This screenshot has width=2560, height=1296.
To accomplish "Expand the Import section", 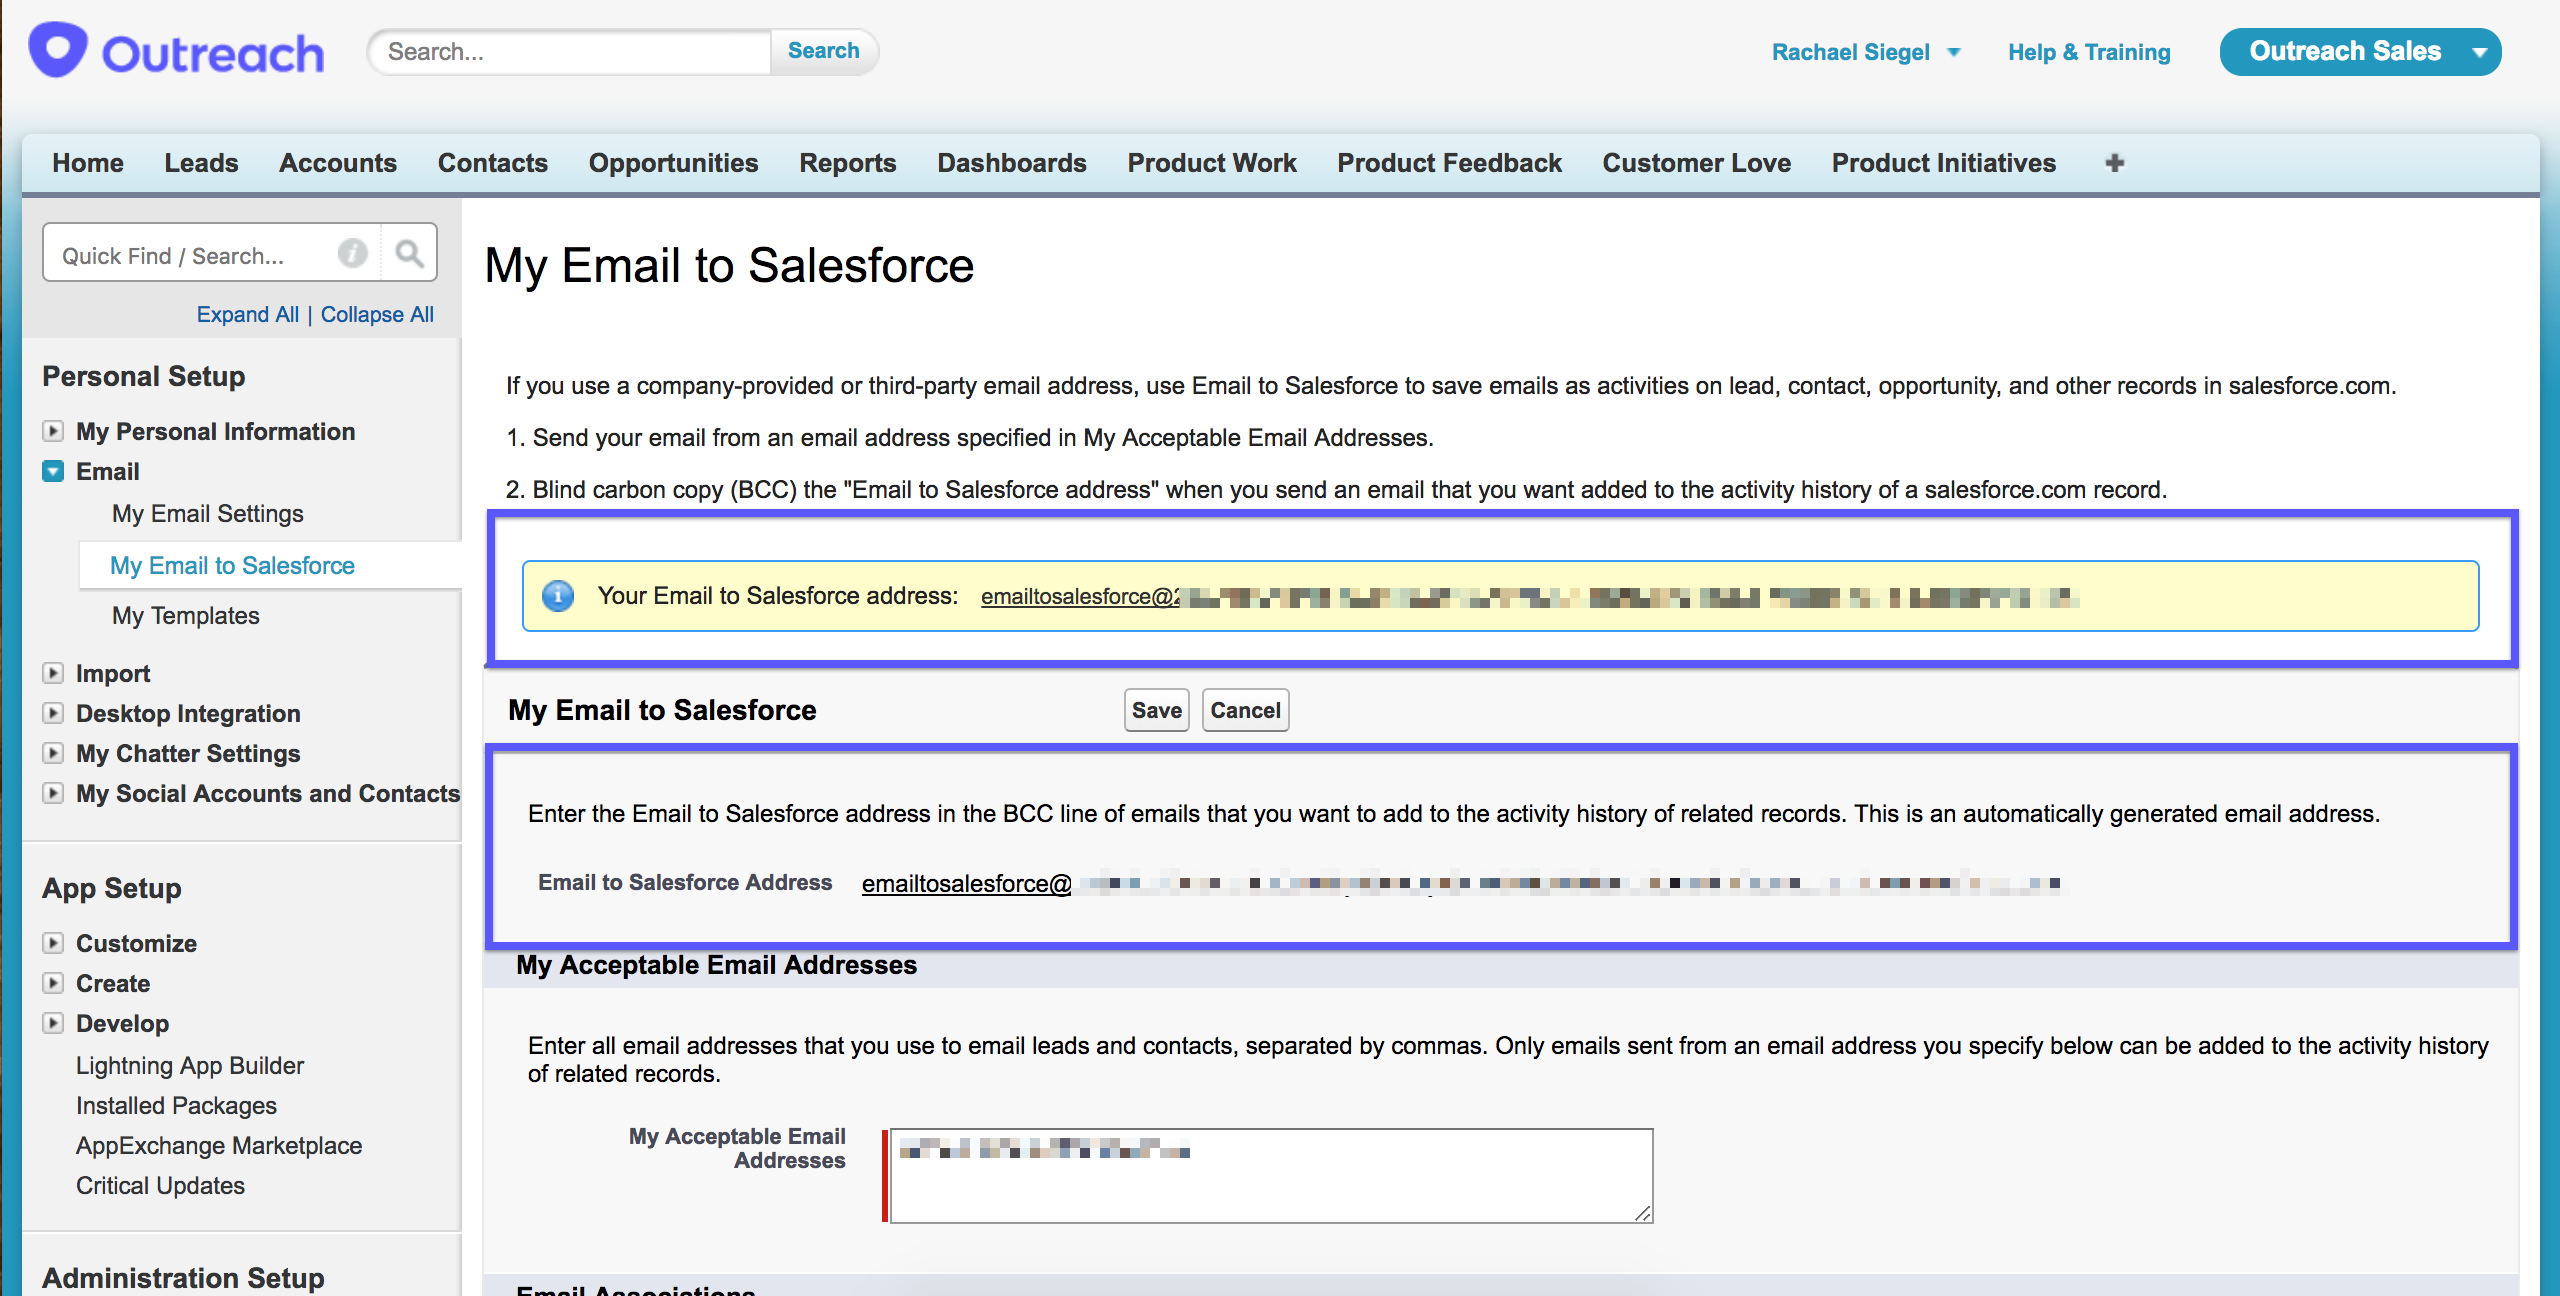I will click(53, 673).
